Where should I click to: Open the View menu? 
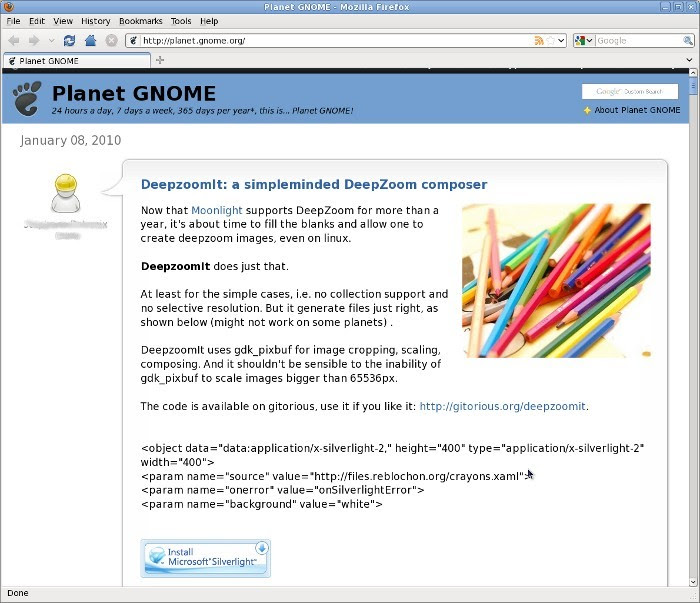63,21
